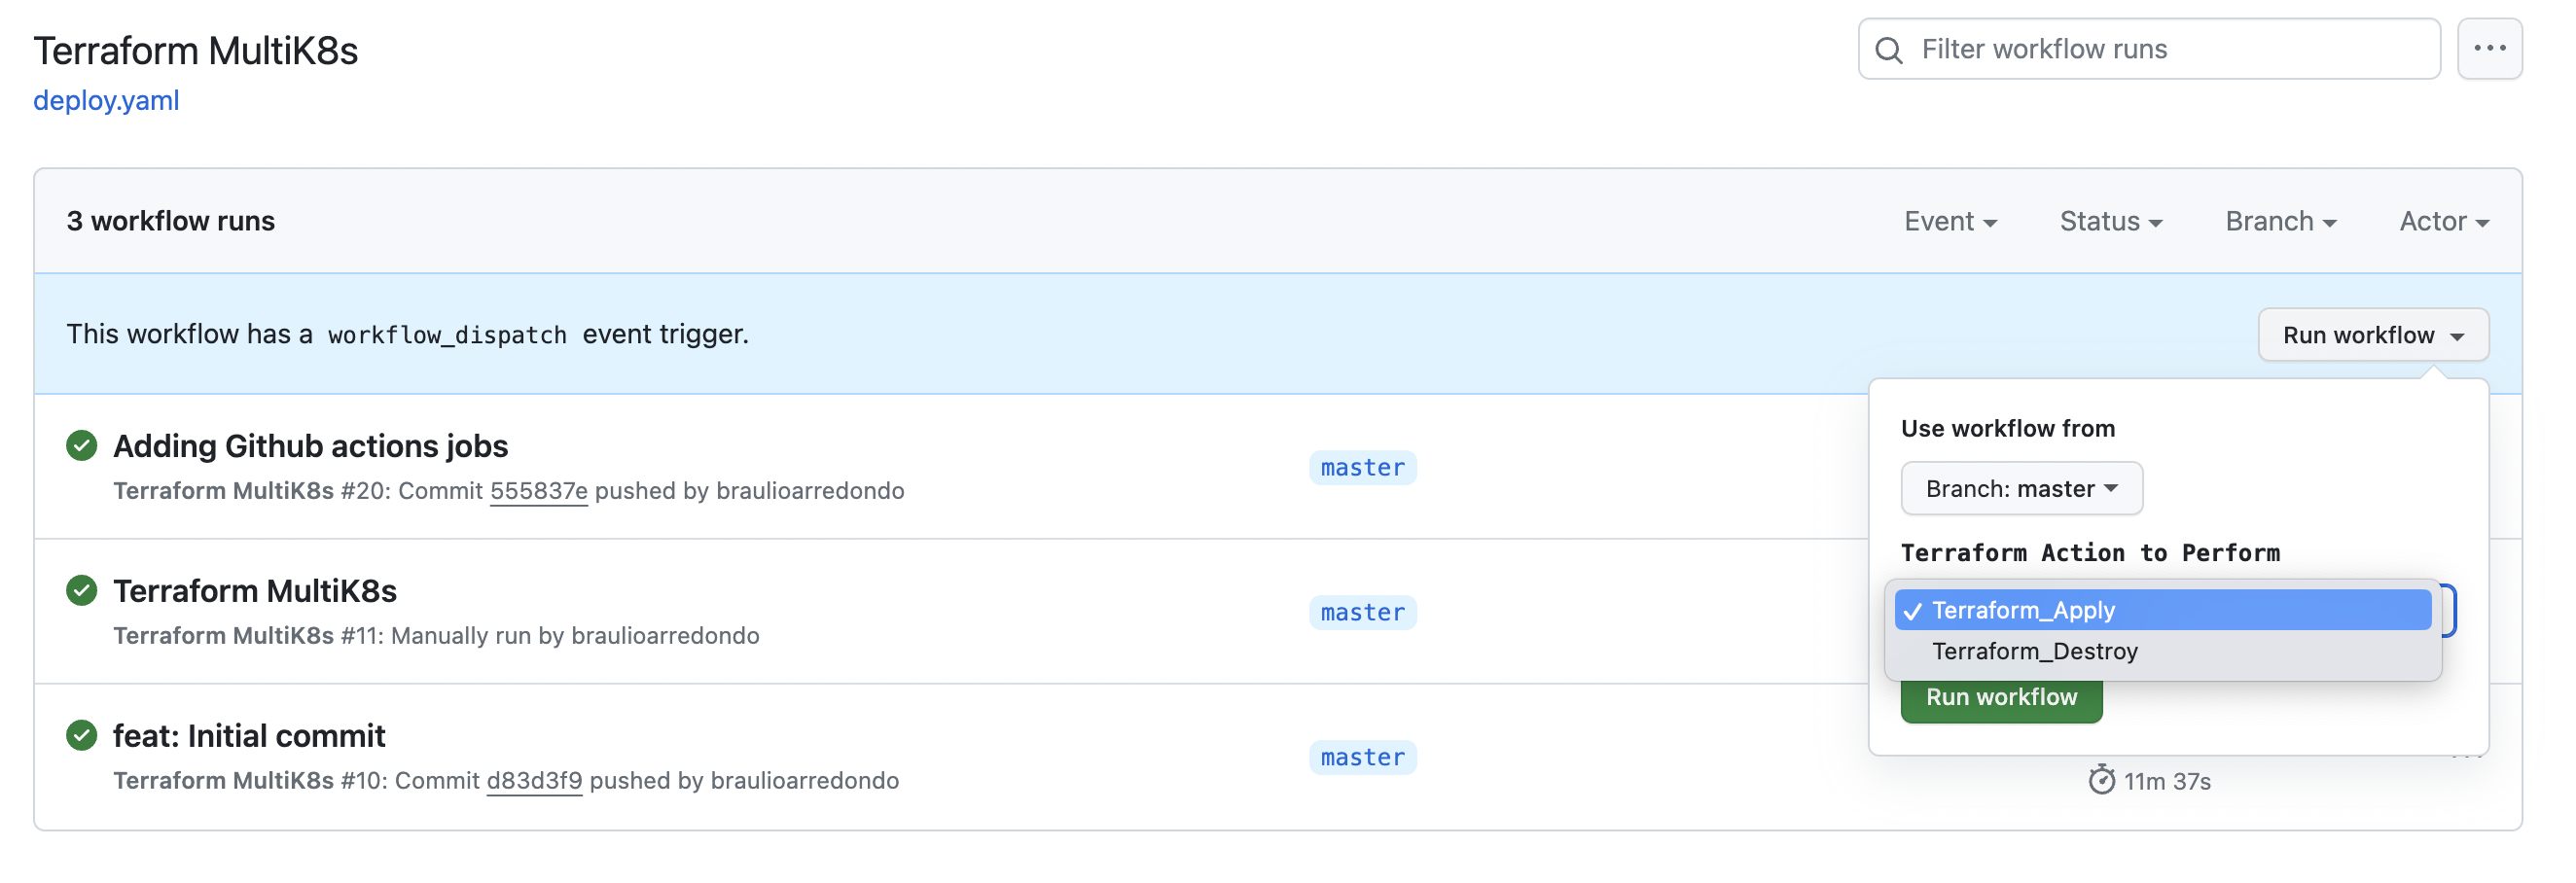Toggle the Run workflow dropdown button
The width and height of the screenshot is (2576, 883).
(x=2373, y=335)
